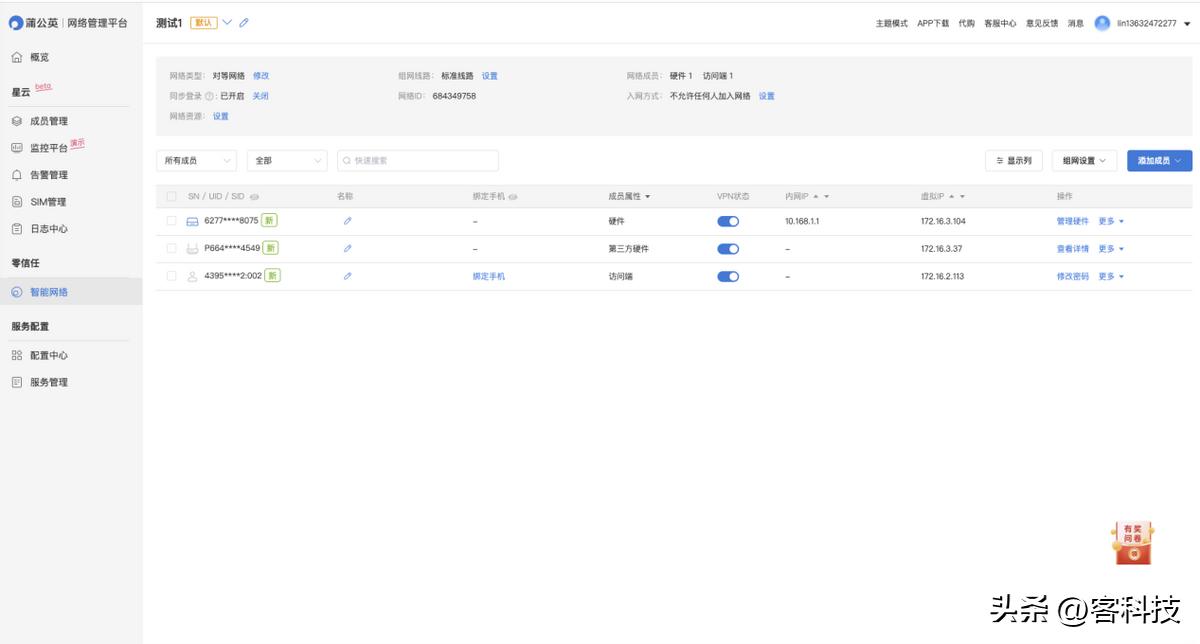Expand the 组网设置 dropdown
The image size is (1200, 644).
click(1084, 161)
